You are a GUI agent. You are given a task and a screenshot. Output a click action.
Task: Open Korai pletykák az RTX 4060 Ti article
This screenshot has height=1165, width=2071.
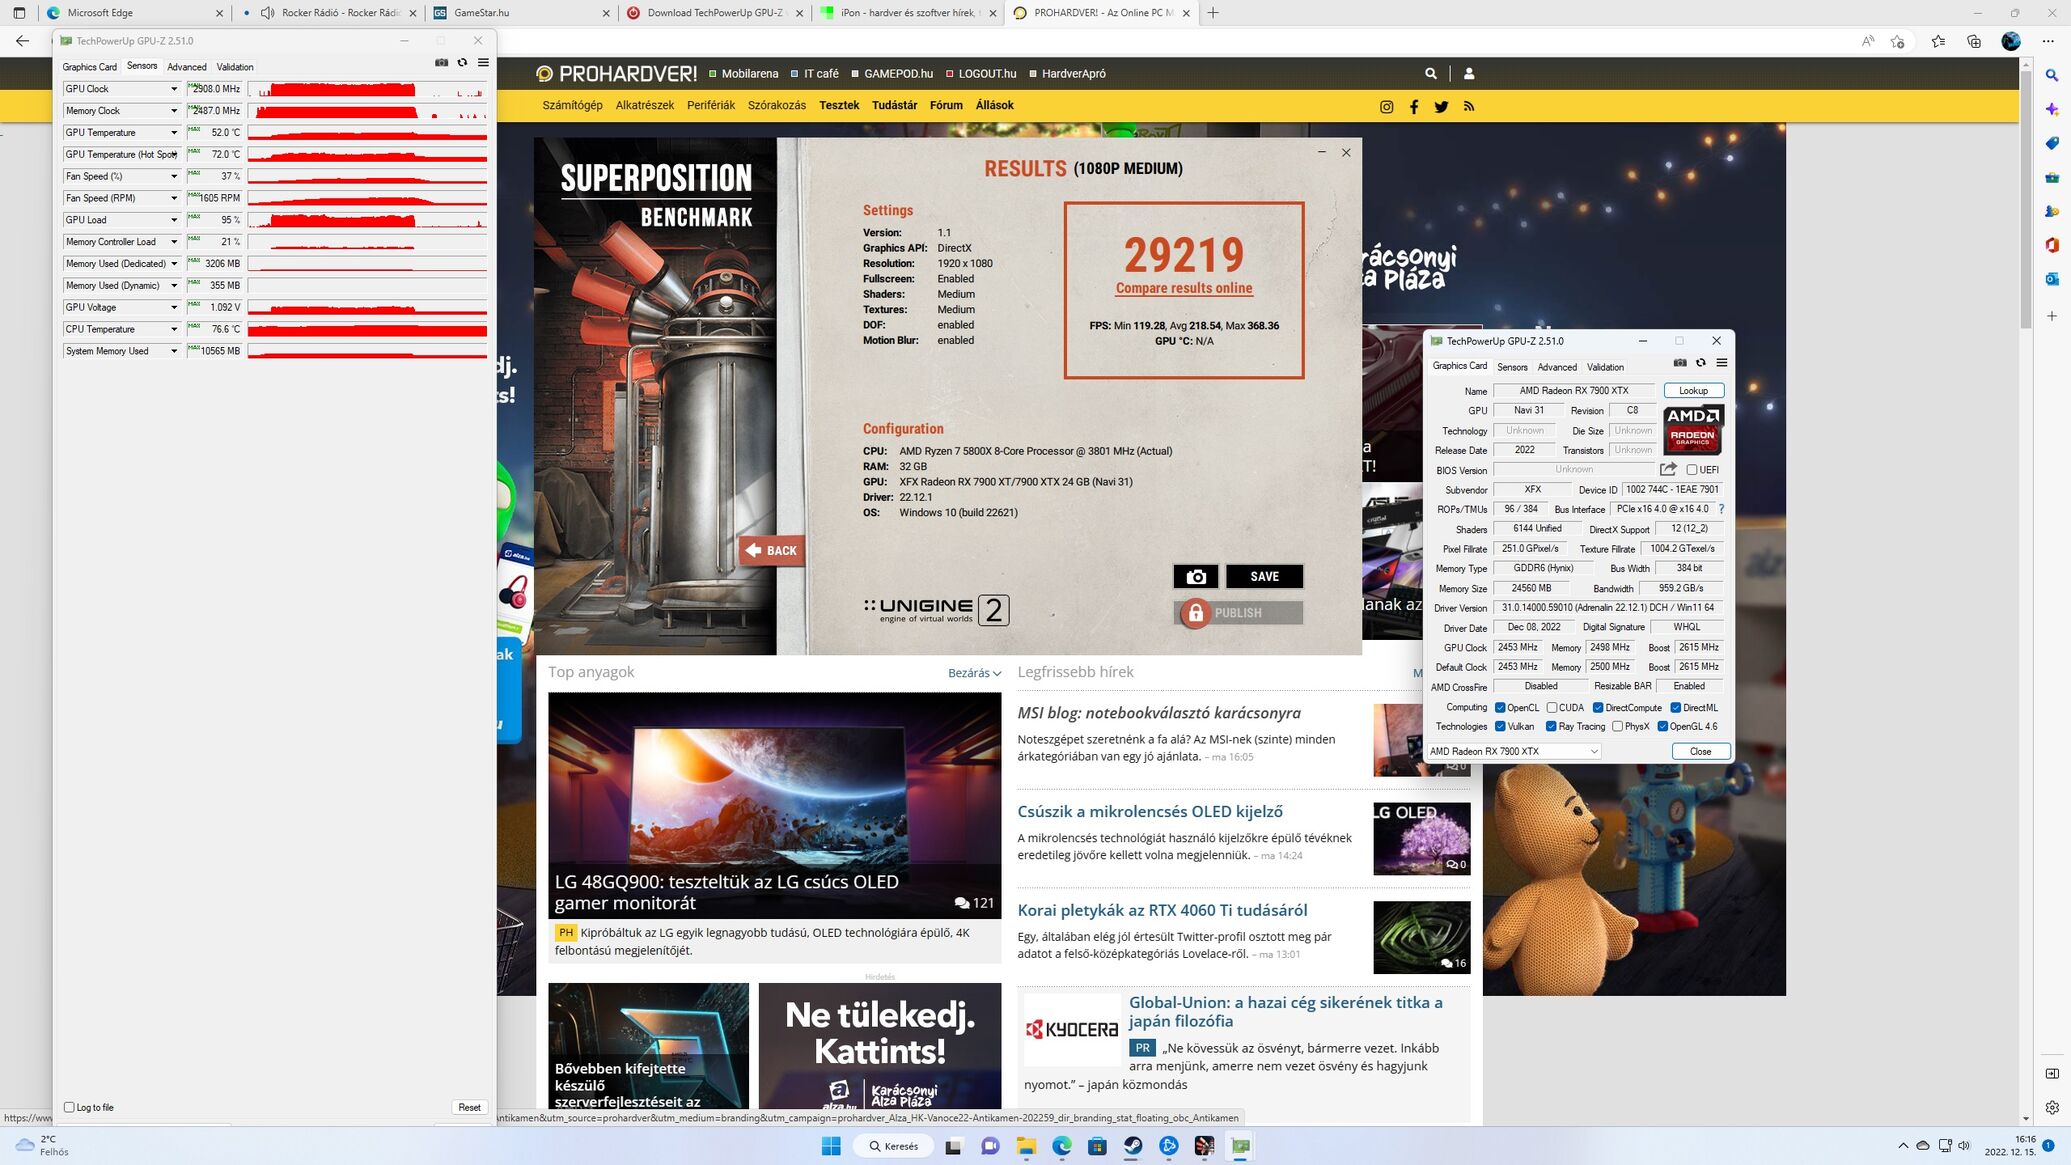tap(1162, 910)
